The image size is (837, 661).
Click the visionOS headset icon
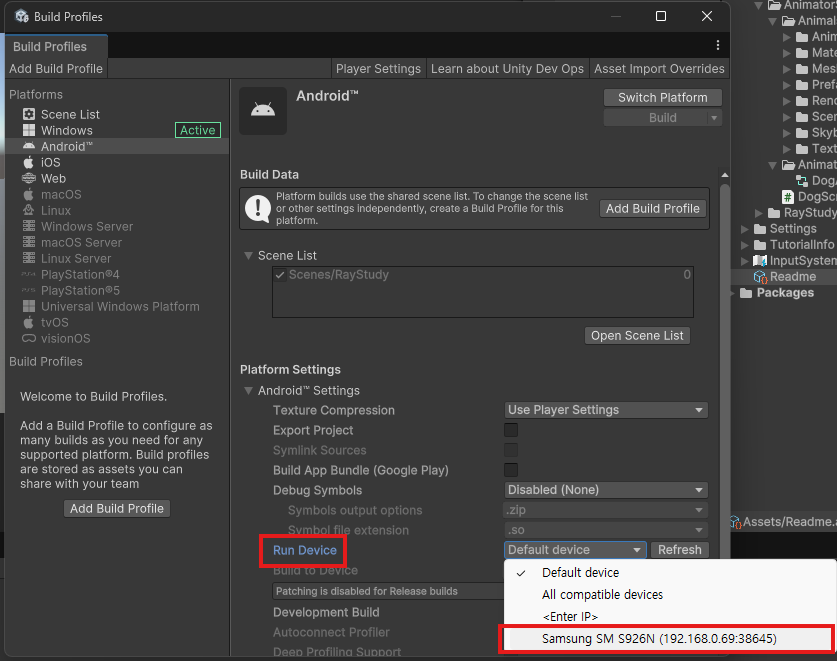pyautogui.click(x=29, y=339)
